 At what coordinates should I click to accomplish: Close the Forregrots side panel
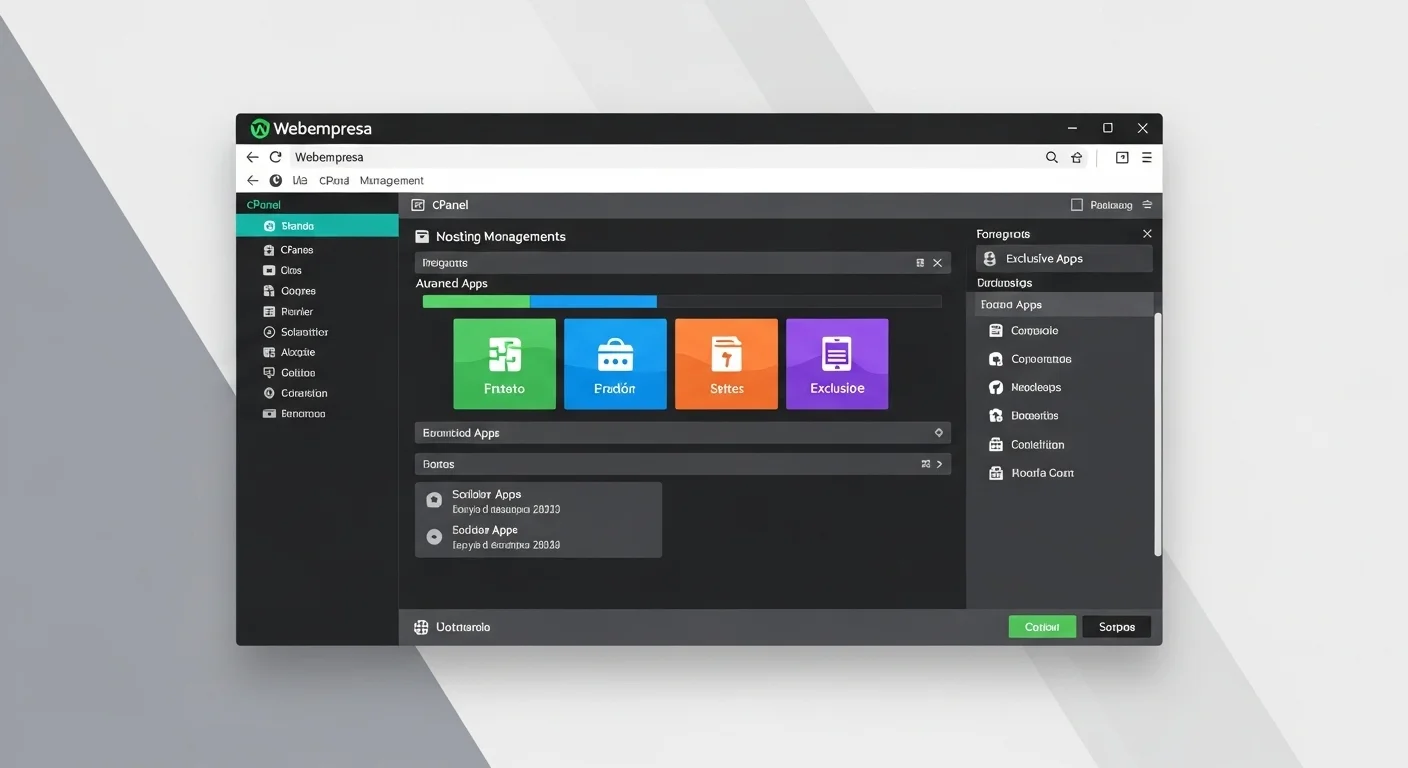click(1147, 233)
